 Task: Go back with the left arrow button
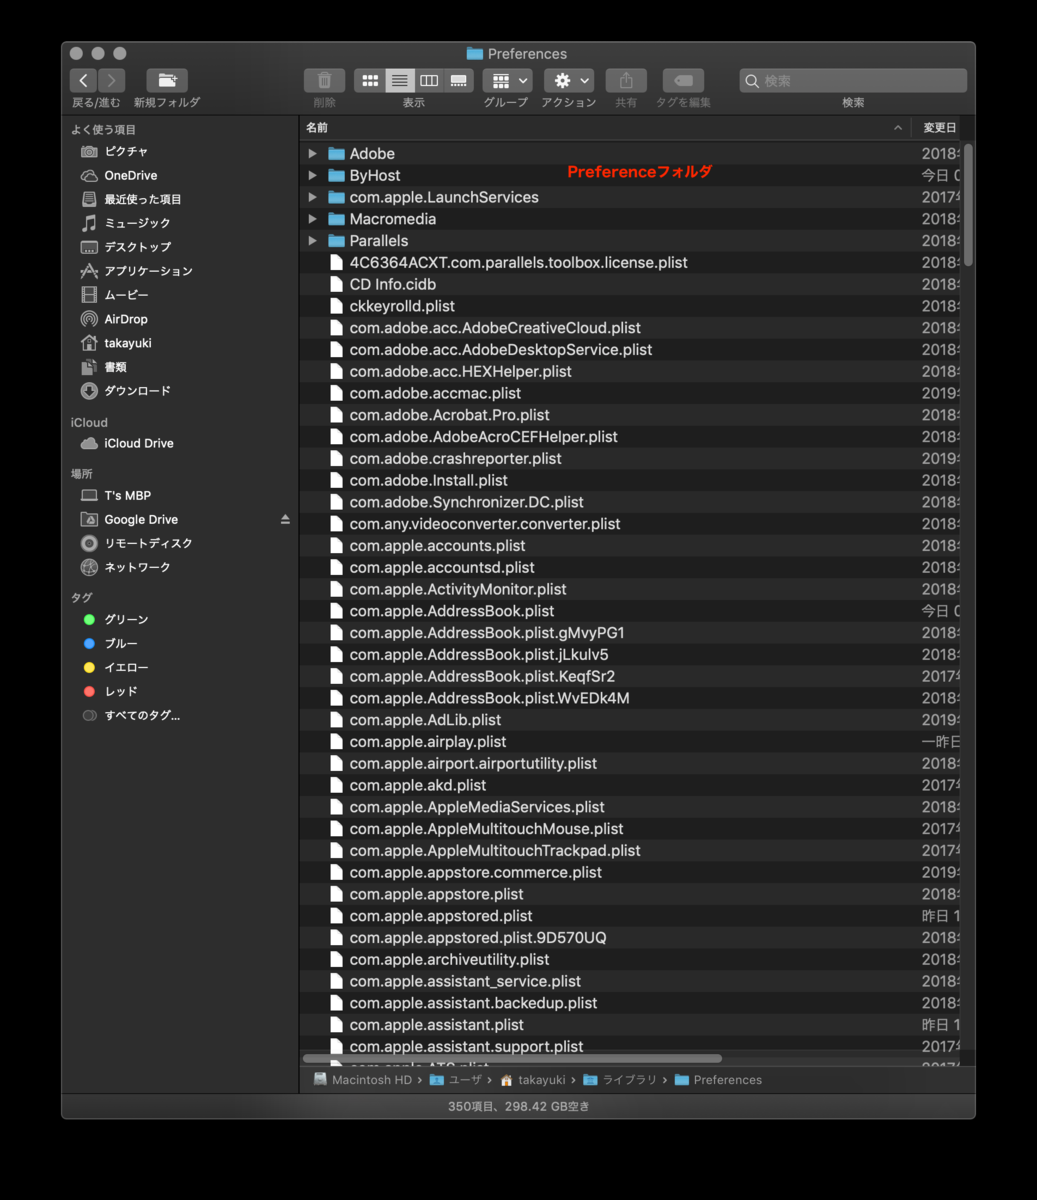84,80
